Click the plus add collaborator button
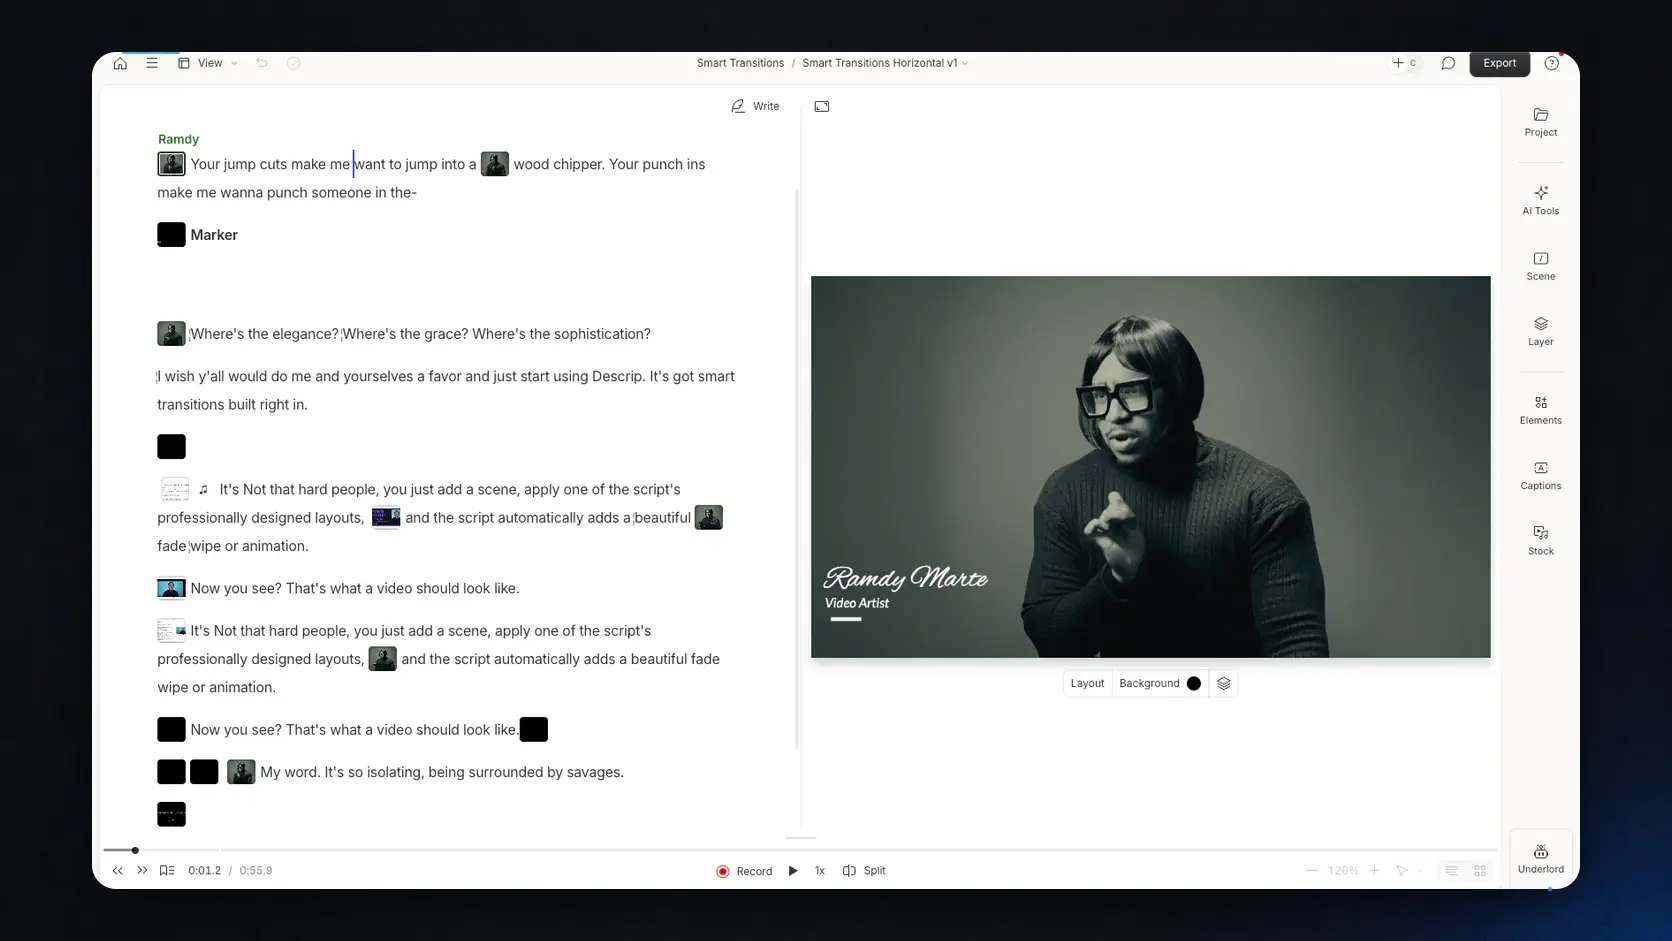This screenshot has height=941, width=1672. [1398, 63]
